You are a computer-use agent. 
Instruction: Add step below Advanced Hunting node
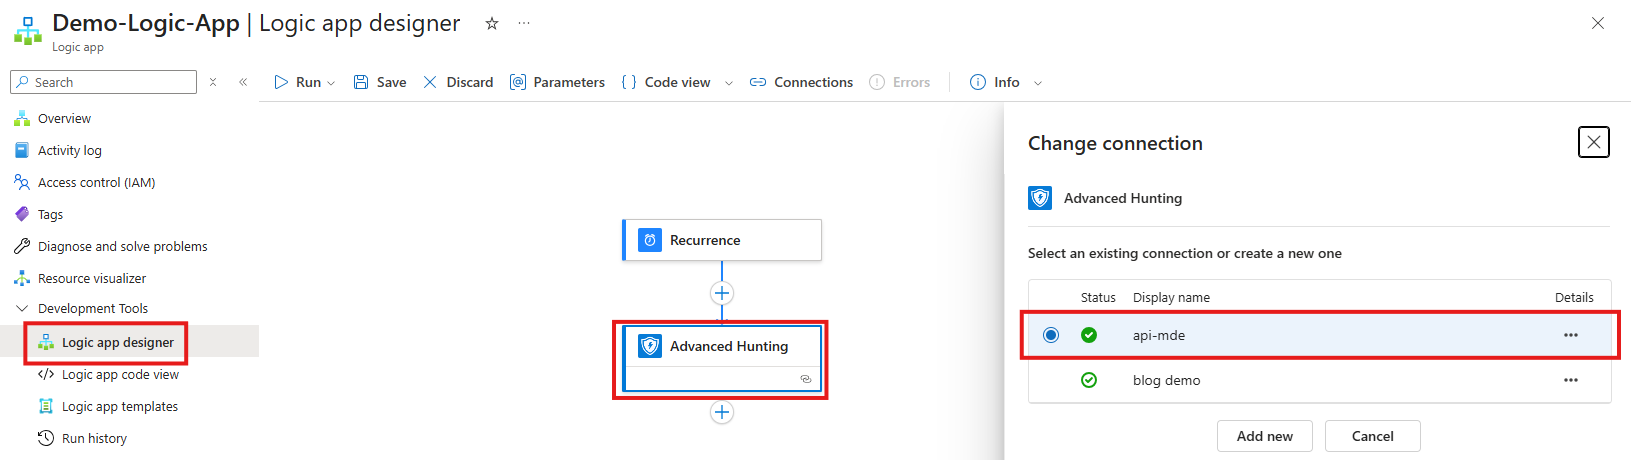[x=722, y=412]
